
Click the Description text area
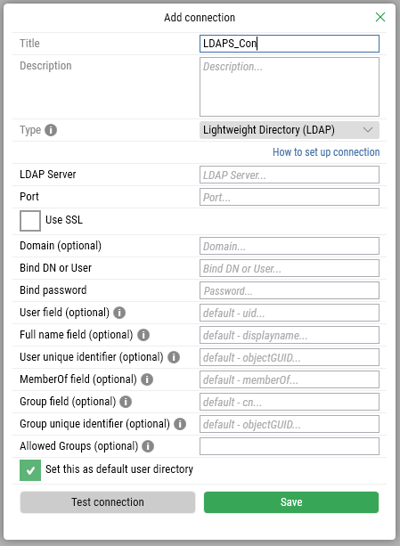(x=289, y=87)
